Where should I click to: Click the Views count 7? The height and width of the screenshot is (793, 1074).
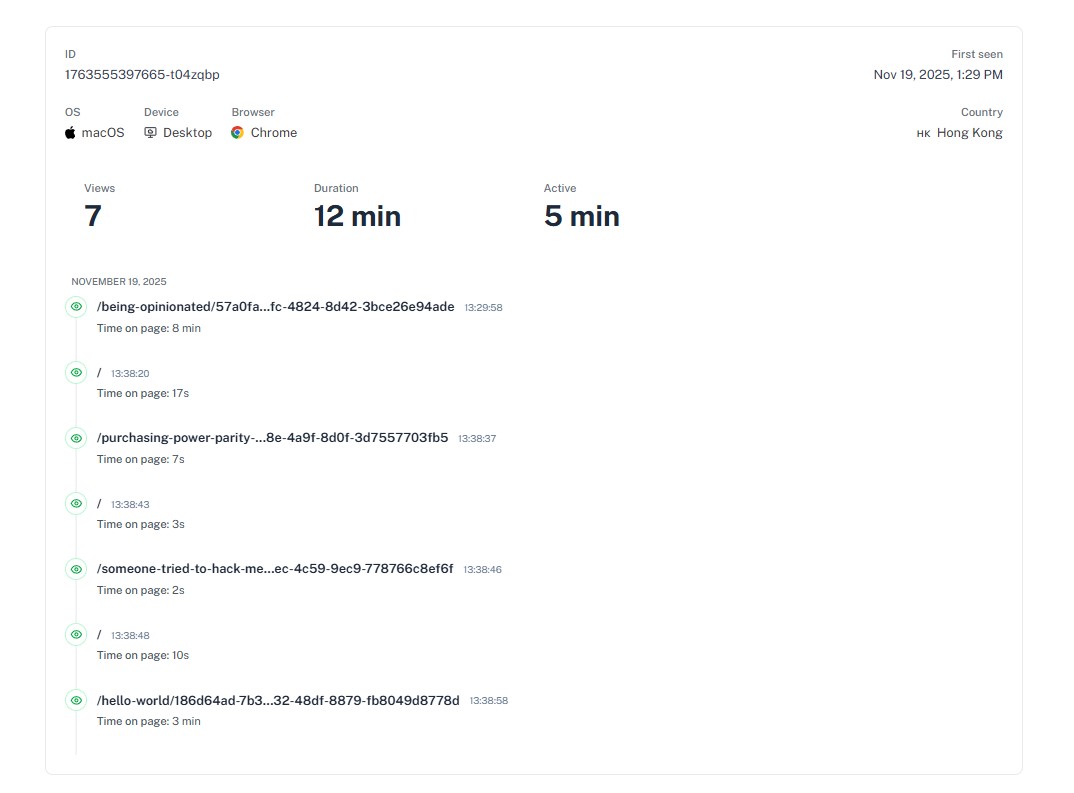pyautogui.click(x=93, y=216)
